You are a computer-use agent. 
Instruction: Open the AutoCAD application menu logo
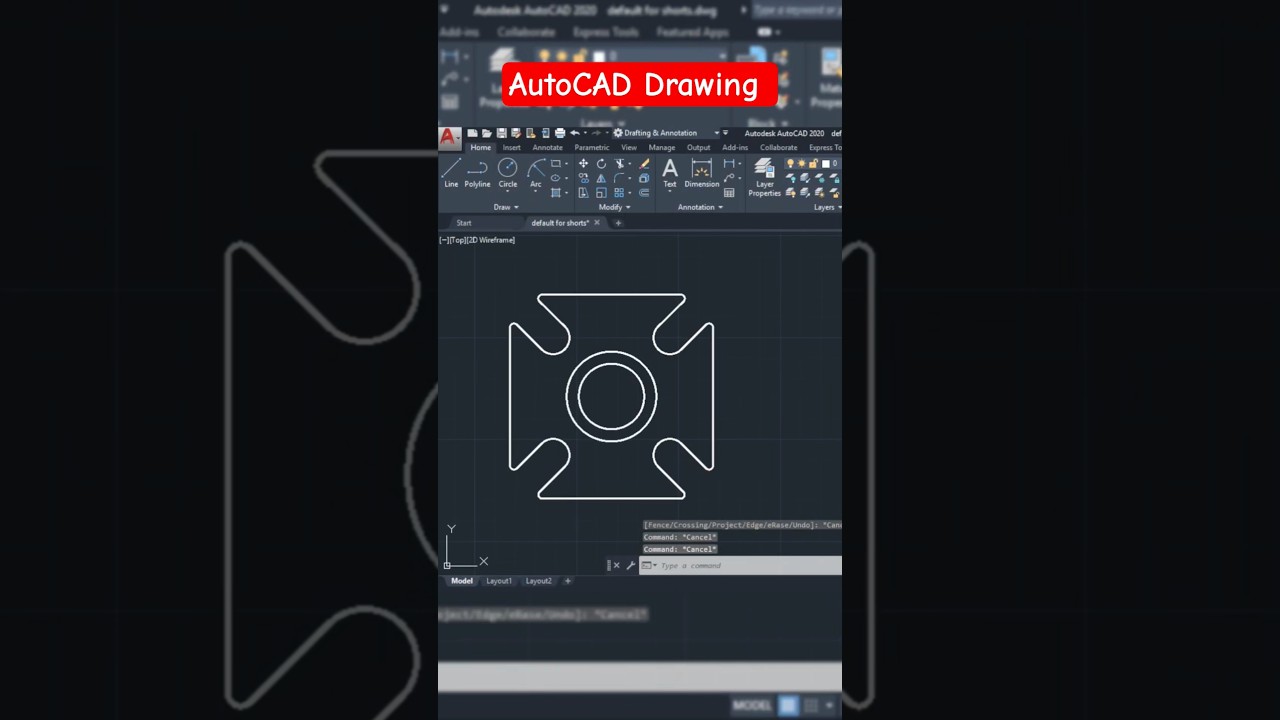(449, 137)
